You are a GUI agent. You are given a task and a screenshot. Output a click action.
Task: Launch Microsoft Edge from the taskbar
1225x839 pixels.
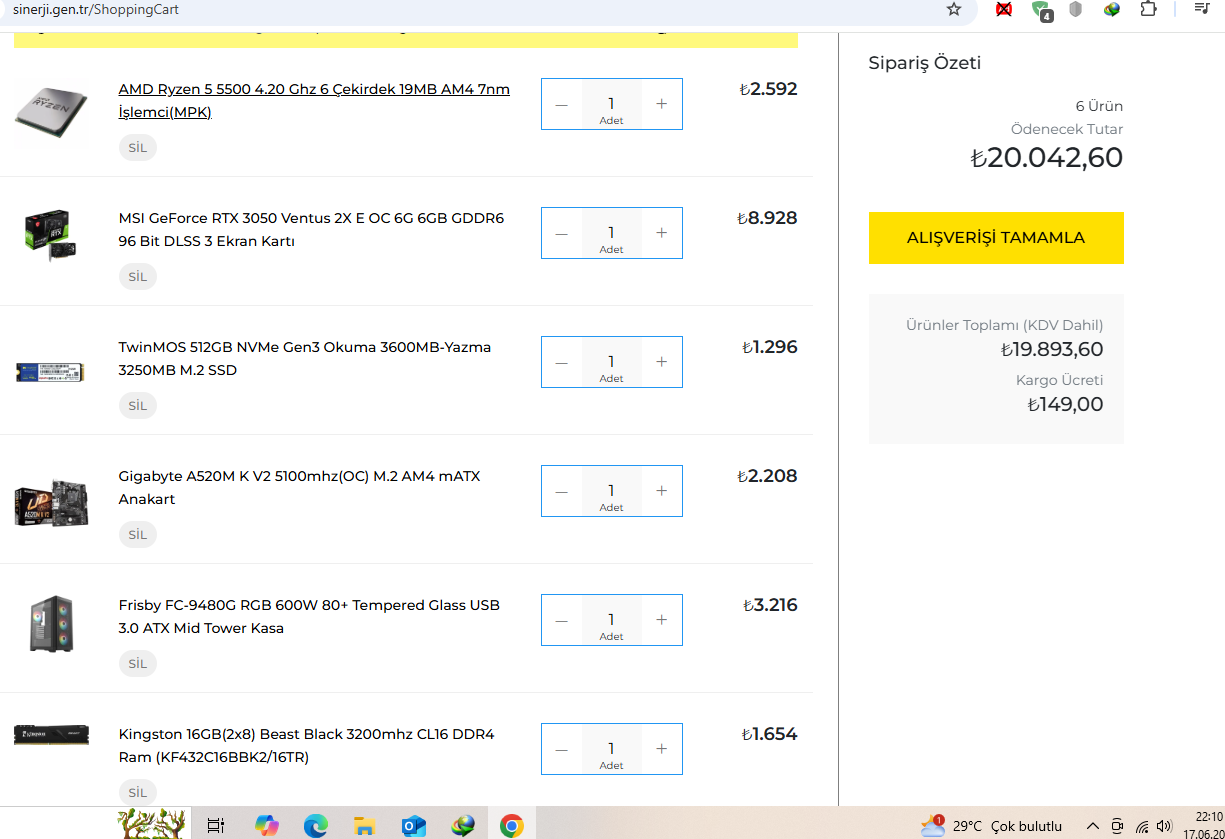316,825
